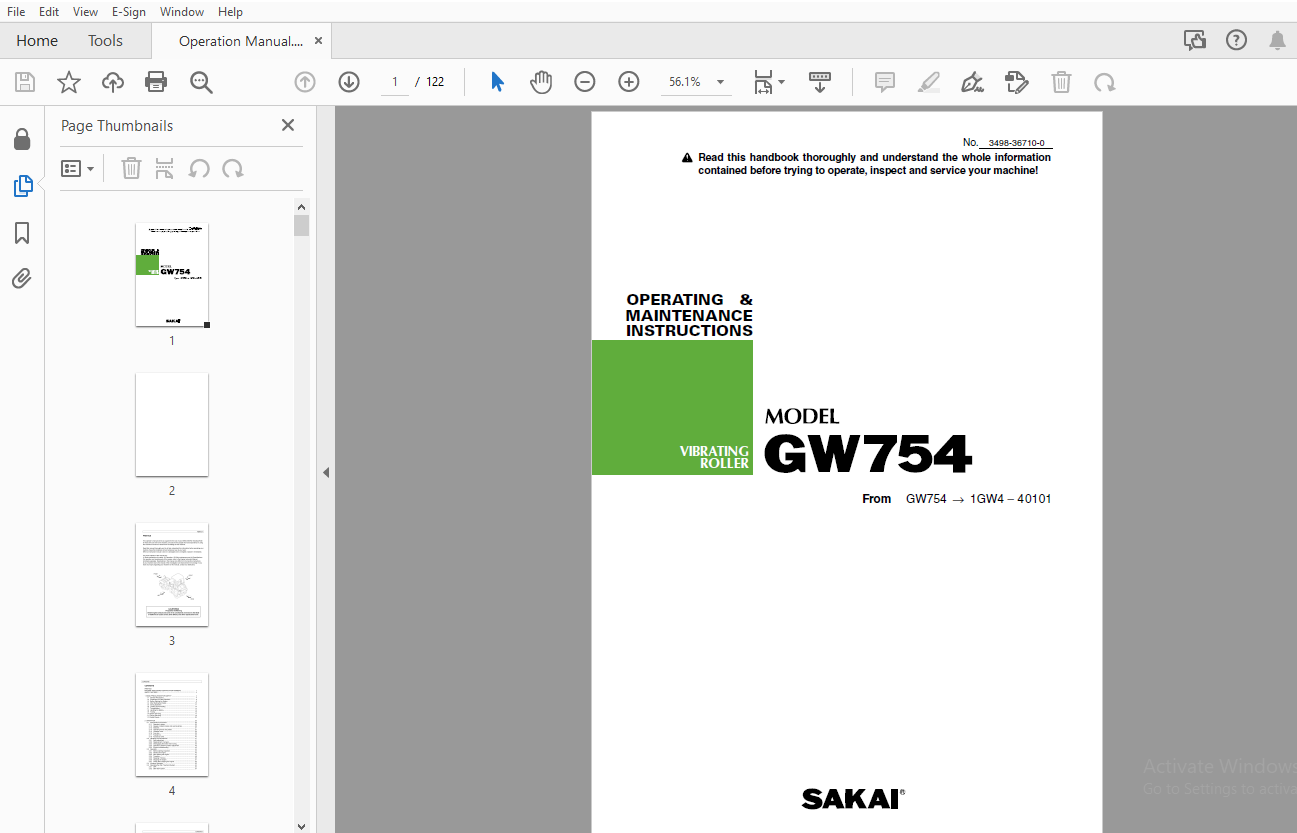Image resolution: width=1297 pixels, height=833 pixels.
Task: Zoom in with the plus icon
Action: pos(629,82)
